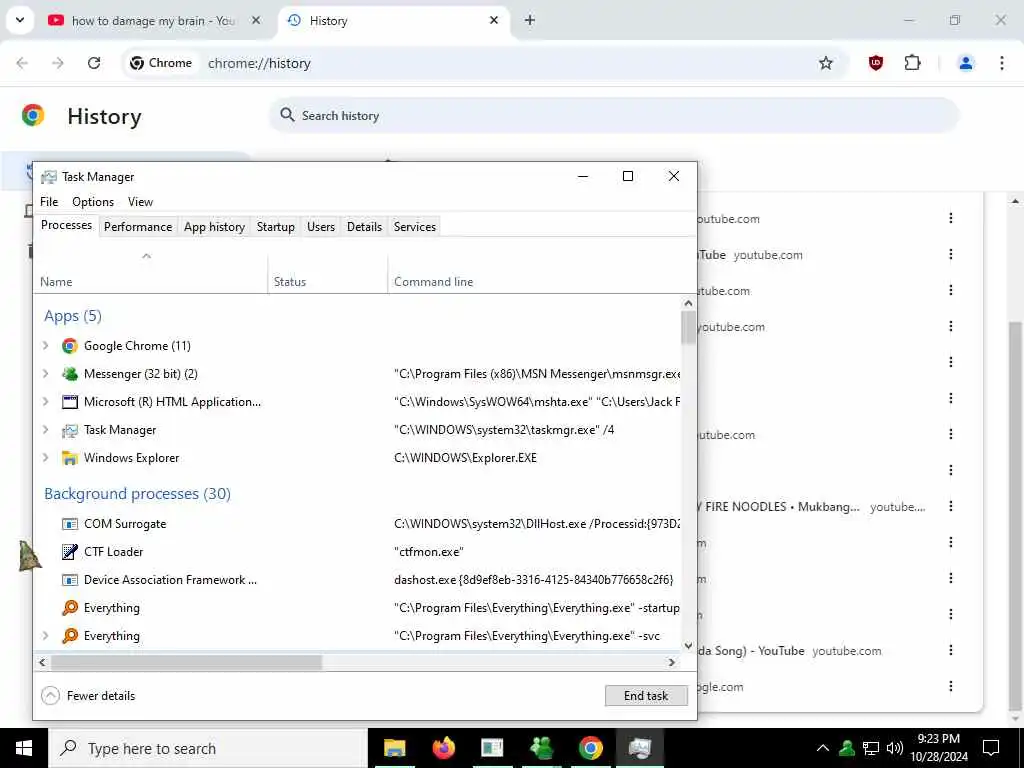
Task: Open the Chrome tab search dropdown
Action: [x=20, y=20]
